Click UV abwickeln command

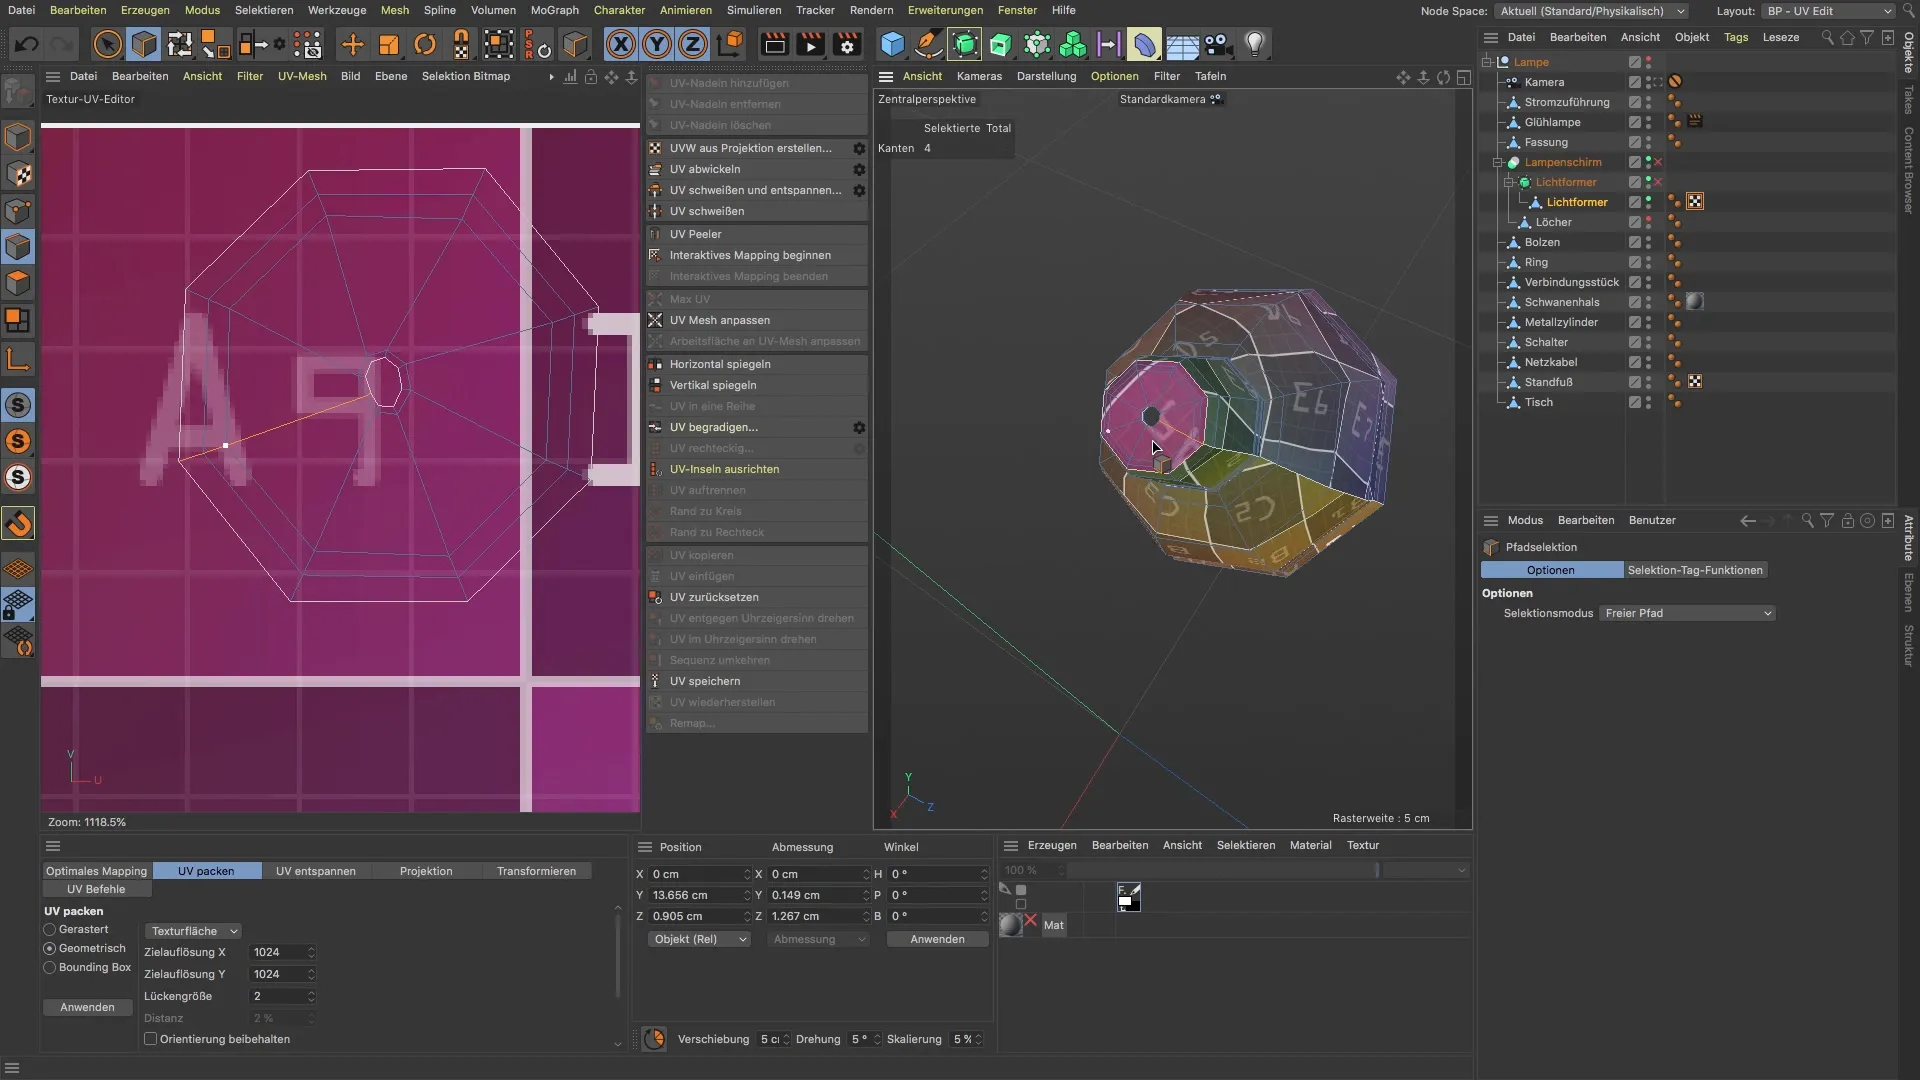[705, 169]
